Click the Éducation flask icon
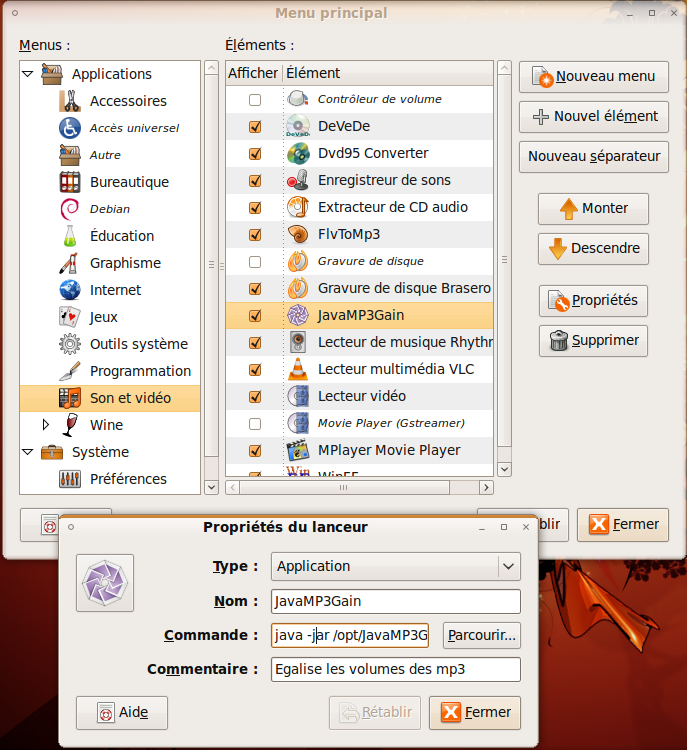 point(70,236)
